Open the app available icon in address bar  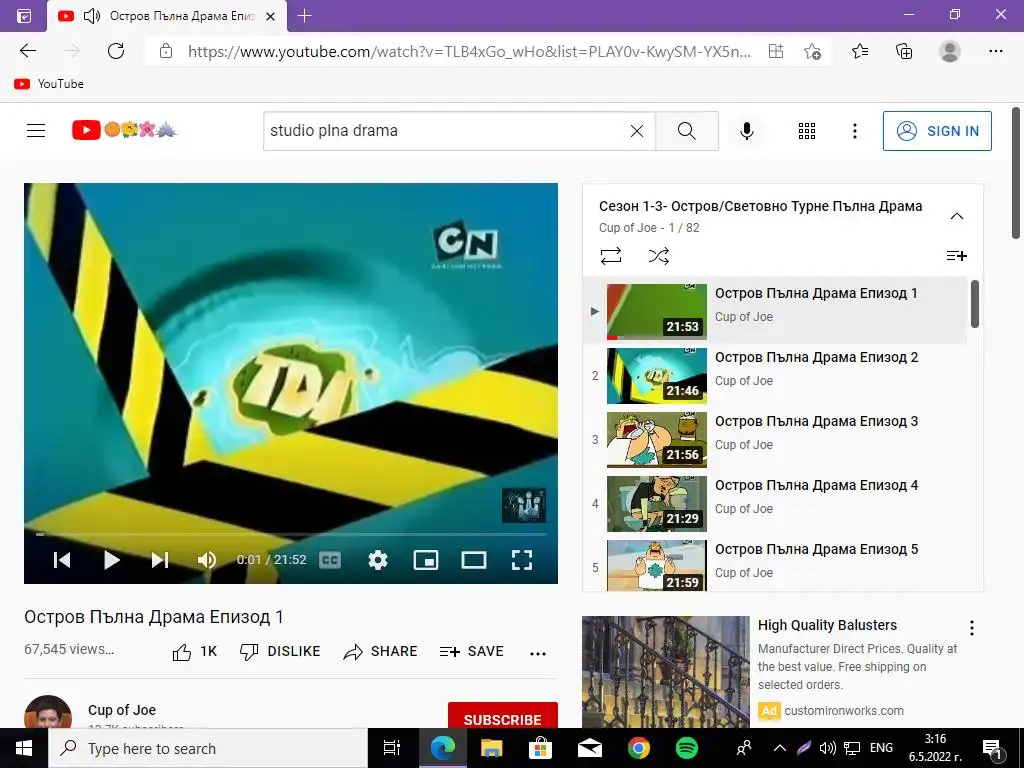[x=775, y=51]
